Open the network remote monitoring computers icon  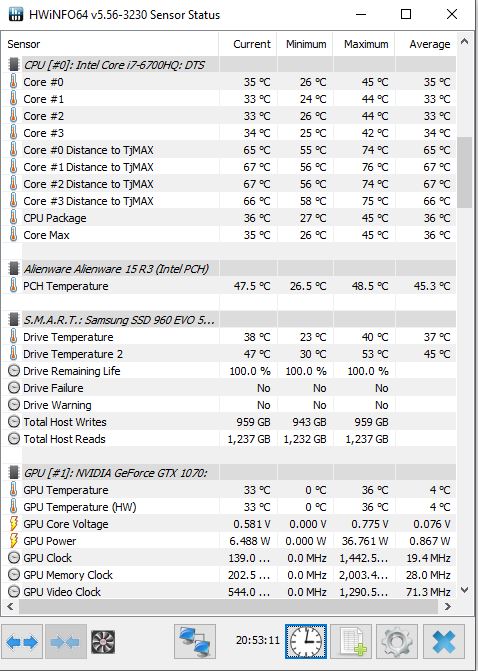[195, 641]
